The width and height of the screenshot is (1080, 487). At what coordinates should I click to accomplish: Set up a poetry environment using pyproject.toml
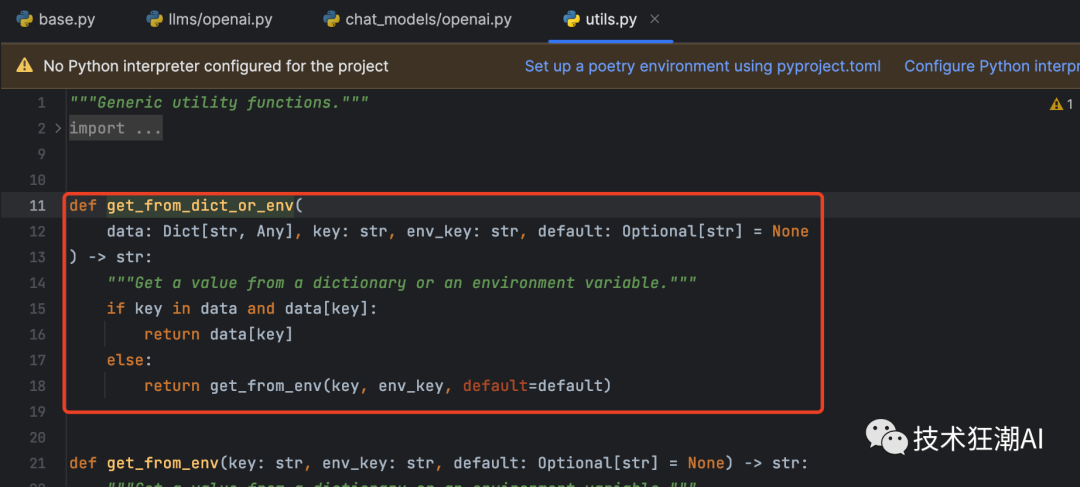pyautogui.click(x=703, y=66)
